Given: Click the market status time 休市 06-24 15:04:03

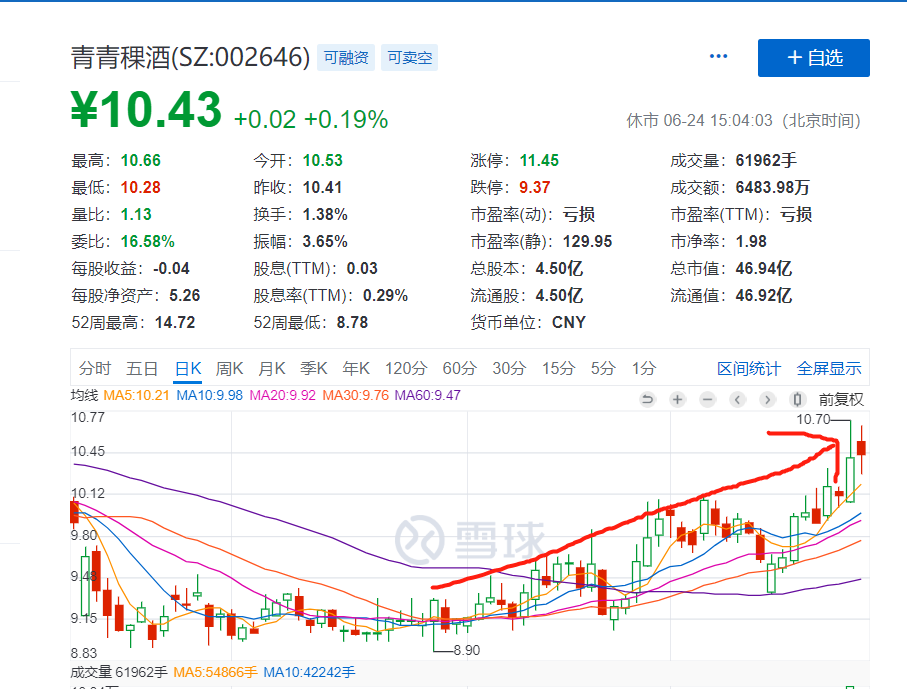Looking at the screenshot, I should coord(699,120).
